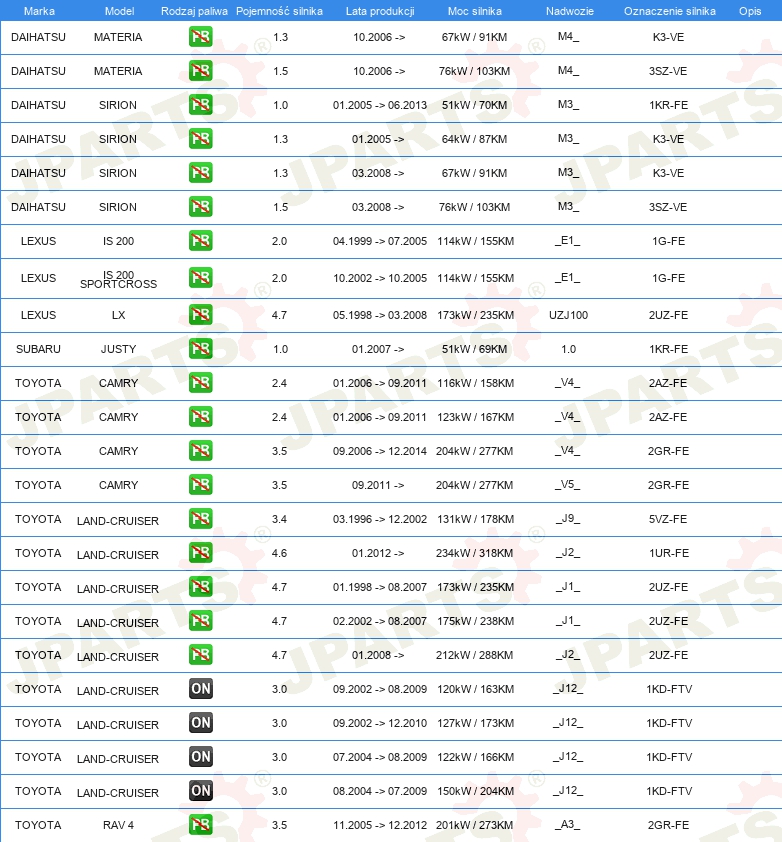The image size is (782, 842).
Task: Click power value 212kW / 288KM
Action: click(x=474, y=655)
